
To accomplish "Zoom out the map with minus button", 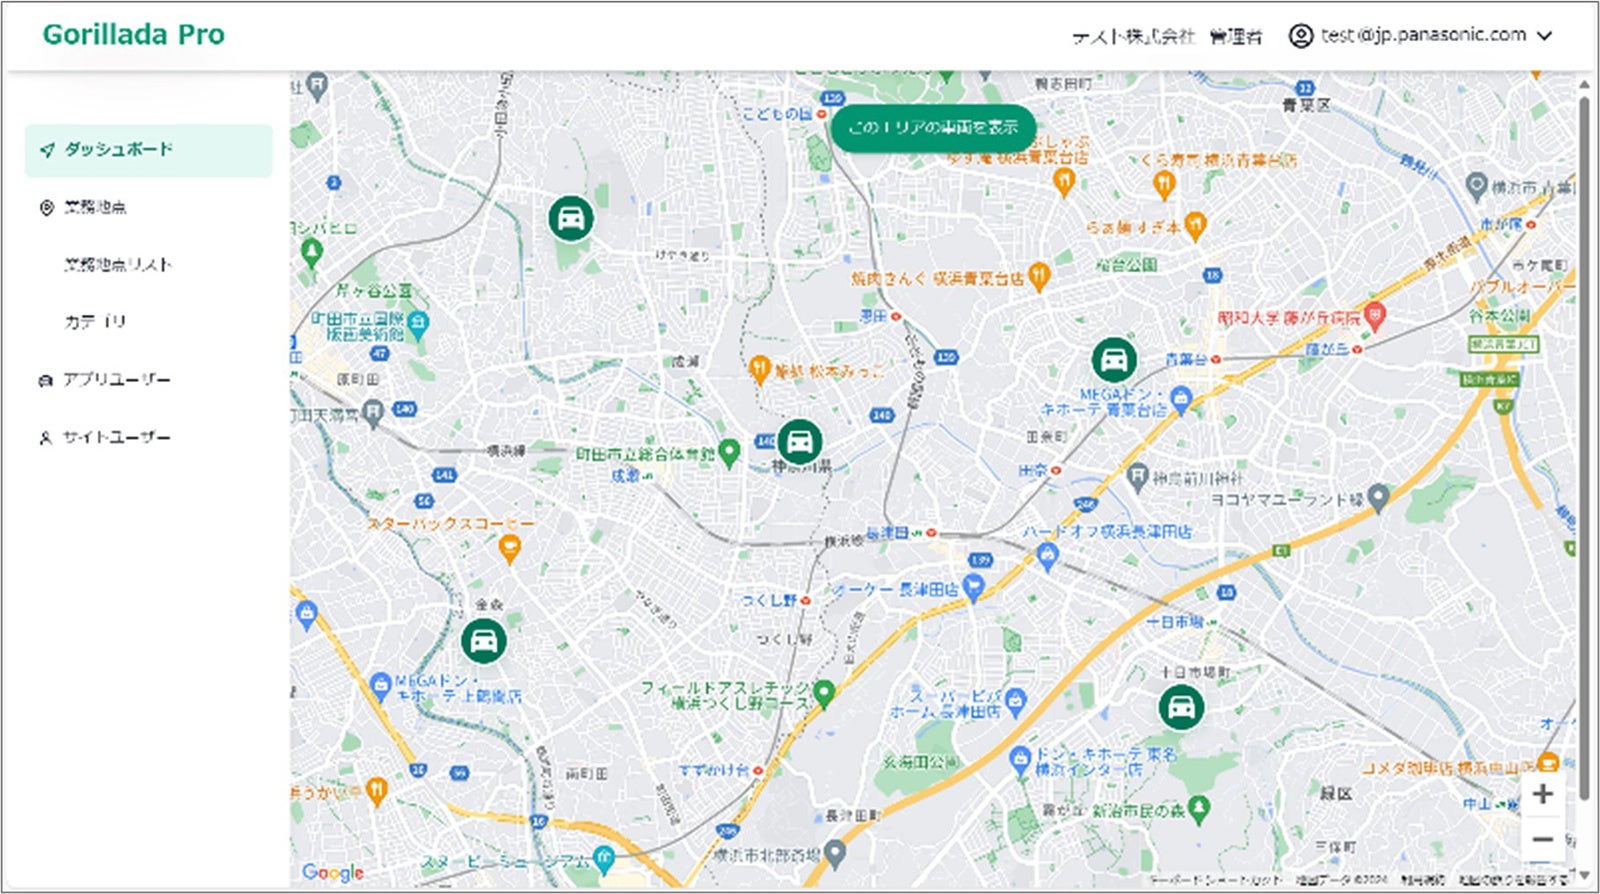I will 1542,839.
